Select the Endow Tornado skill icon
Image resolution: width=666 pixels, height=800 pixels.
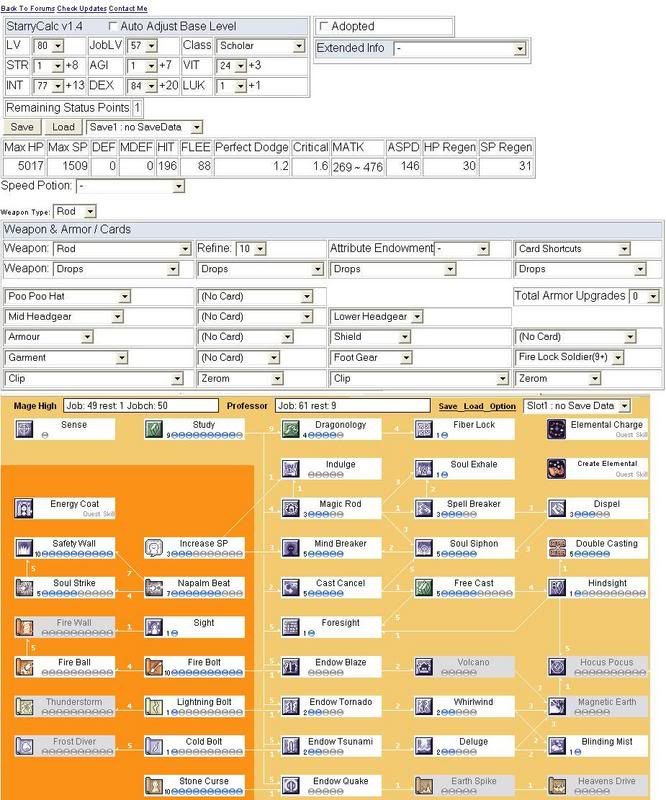click(291, 705)
